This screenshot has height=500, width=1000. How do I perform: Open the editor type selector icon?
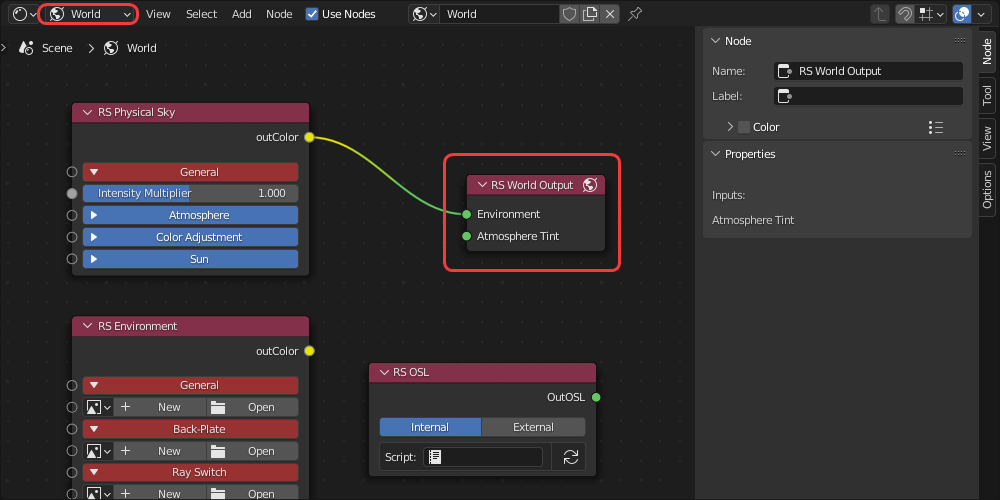coord(24,14)
